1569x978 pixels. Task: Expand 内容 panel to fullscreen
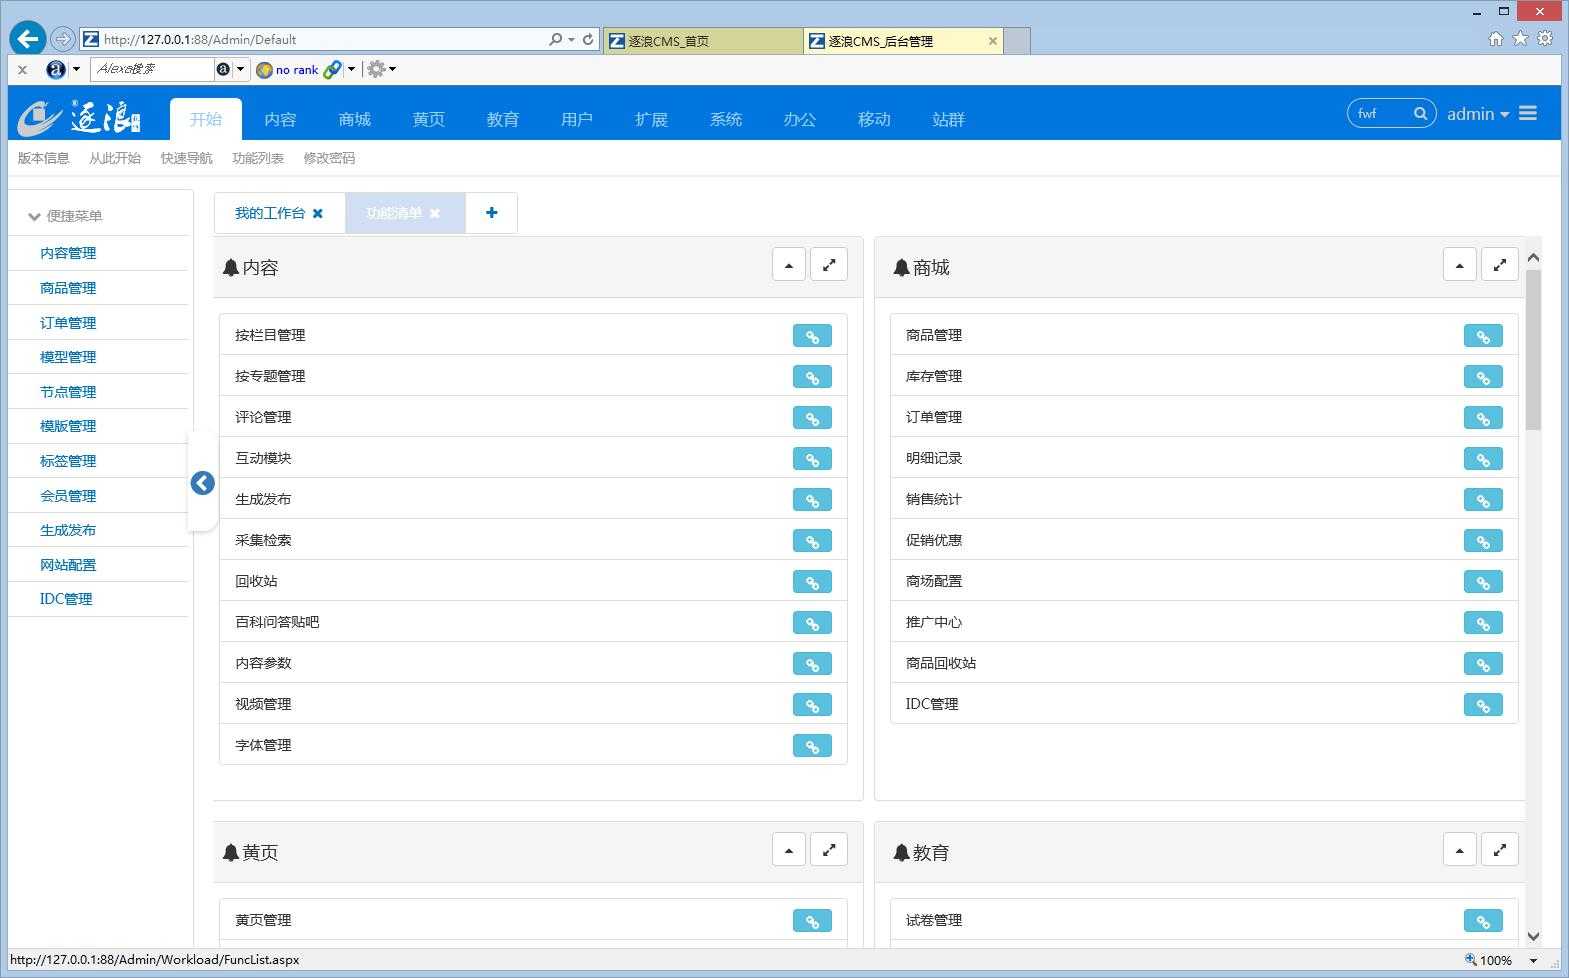(x=829, y=265)
